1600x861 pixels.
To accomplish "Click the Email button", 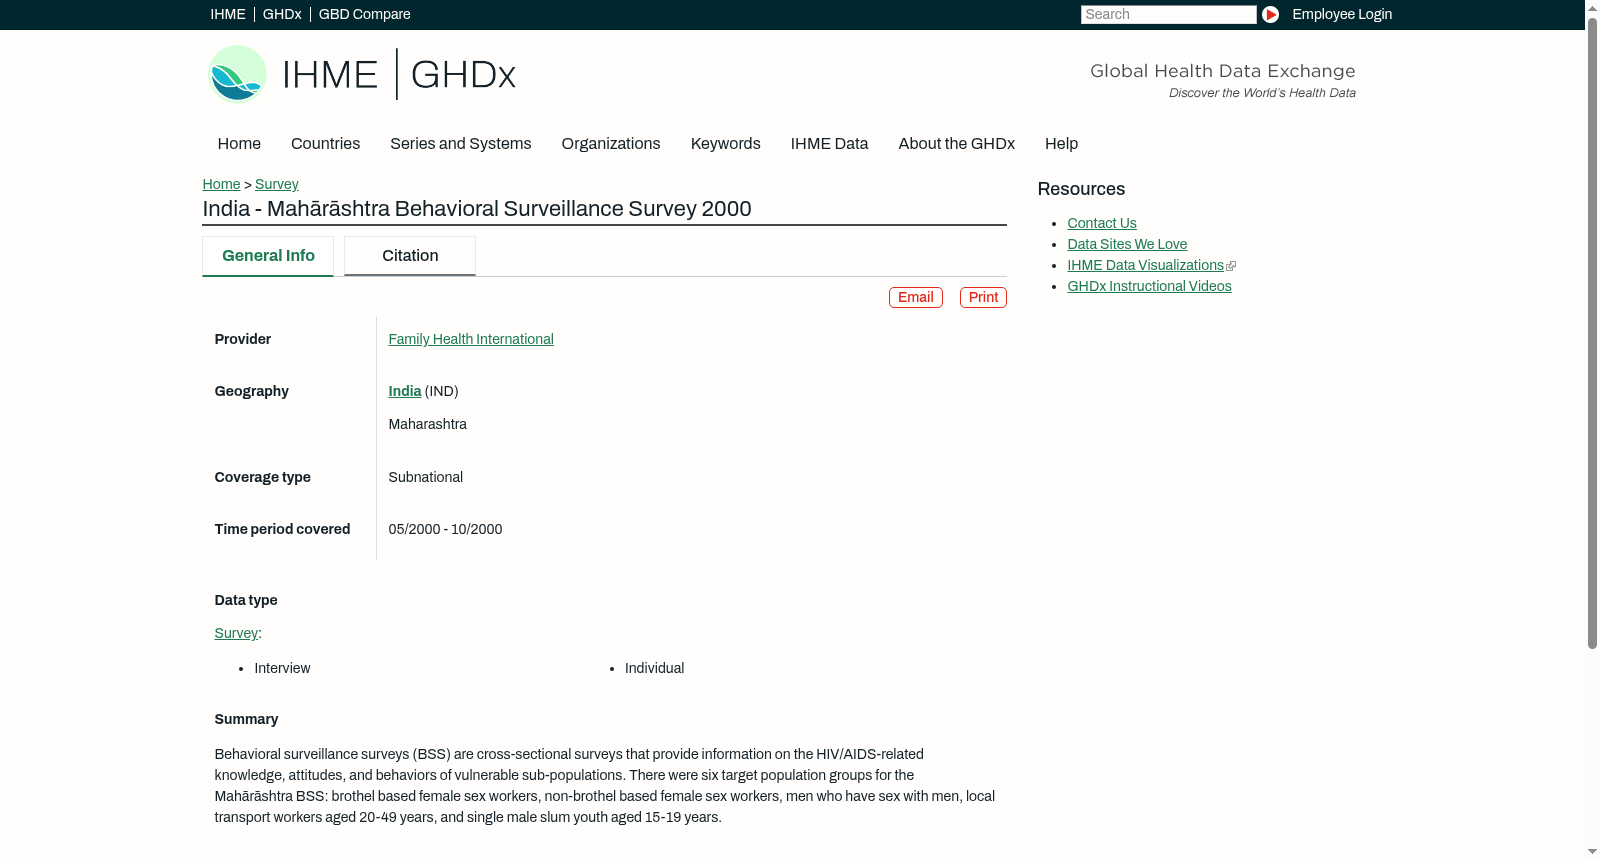I will tap(916, 298).
